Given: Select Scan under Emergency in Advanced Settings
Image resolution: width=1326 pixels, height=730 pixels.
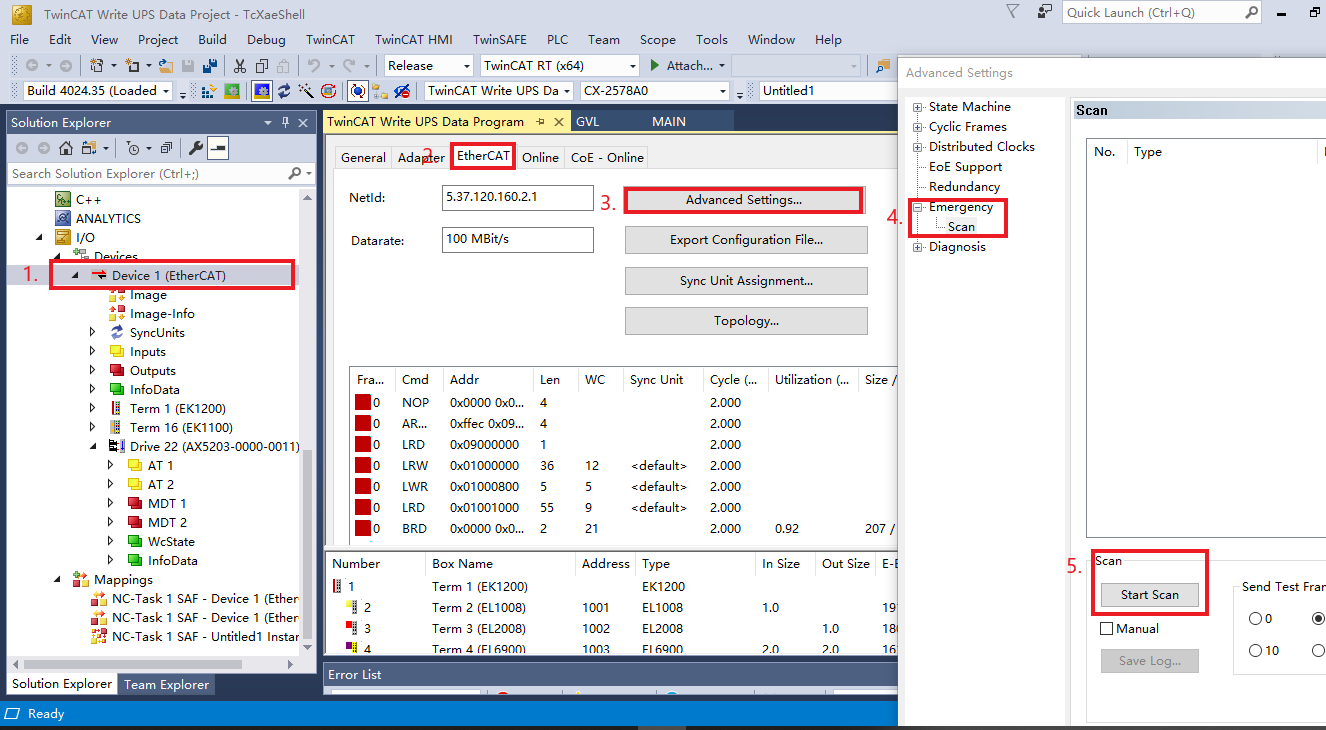Looking at the screenshot, I should [x=961, y=227].
